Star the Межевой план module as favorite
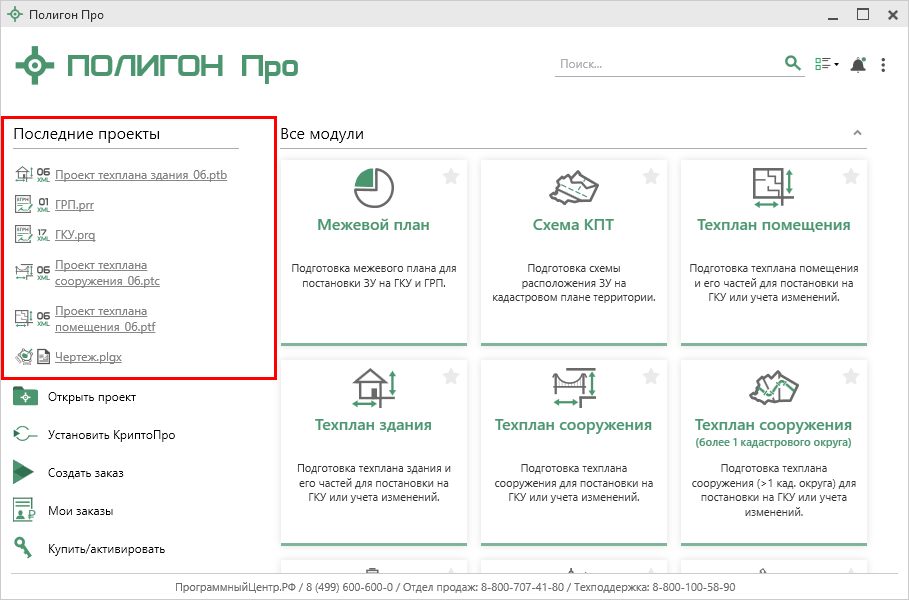The image size is (909, 600). coord(451,177)
